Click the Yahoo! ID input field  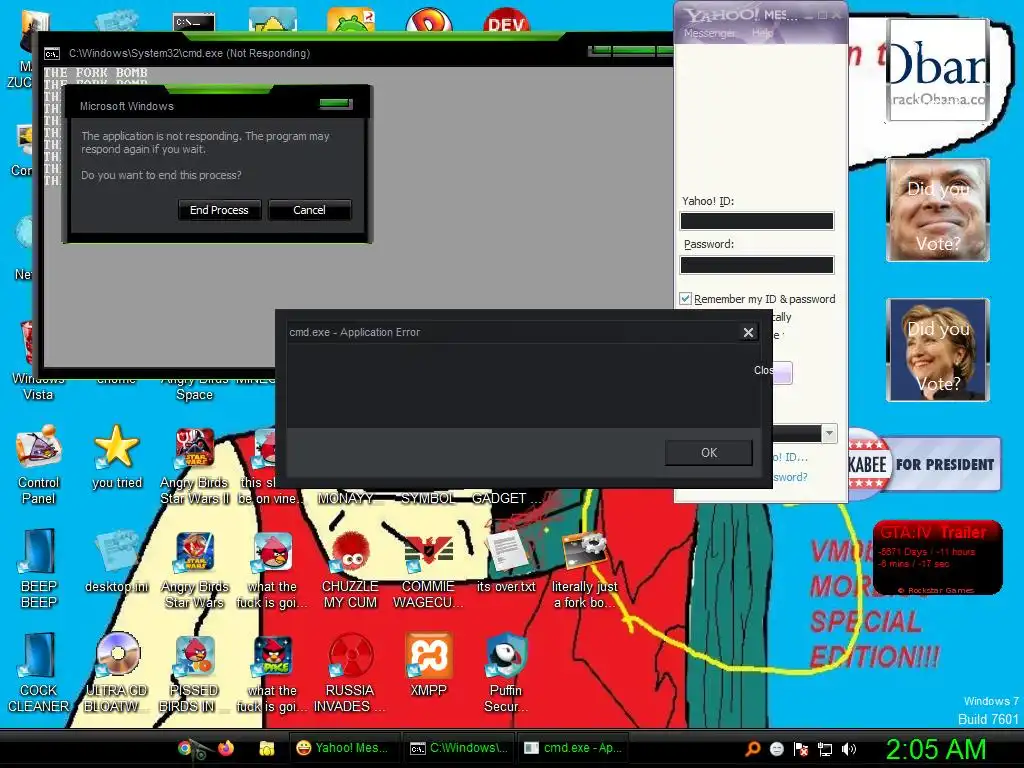(757, 221)
